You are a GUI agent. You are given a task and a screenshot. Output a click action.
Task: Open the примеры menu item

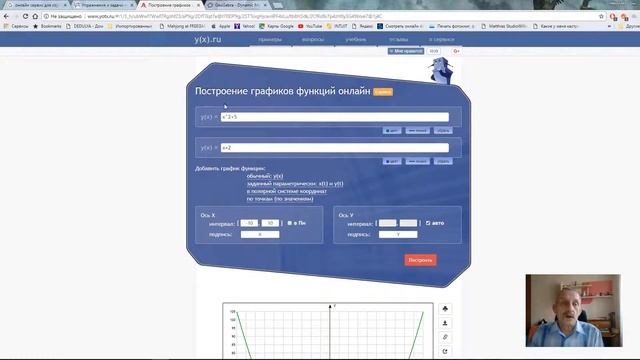[x=270, y=40]
